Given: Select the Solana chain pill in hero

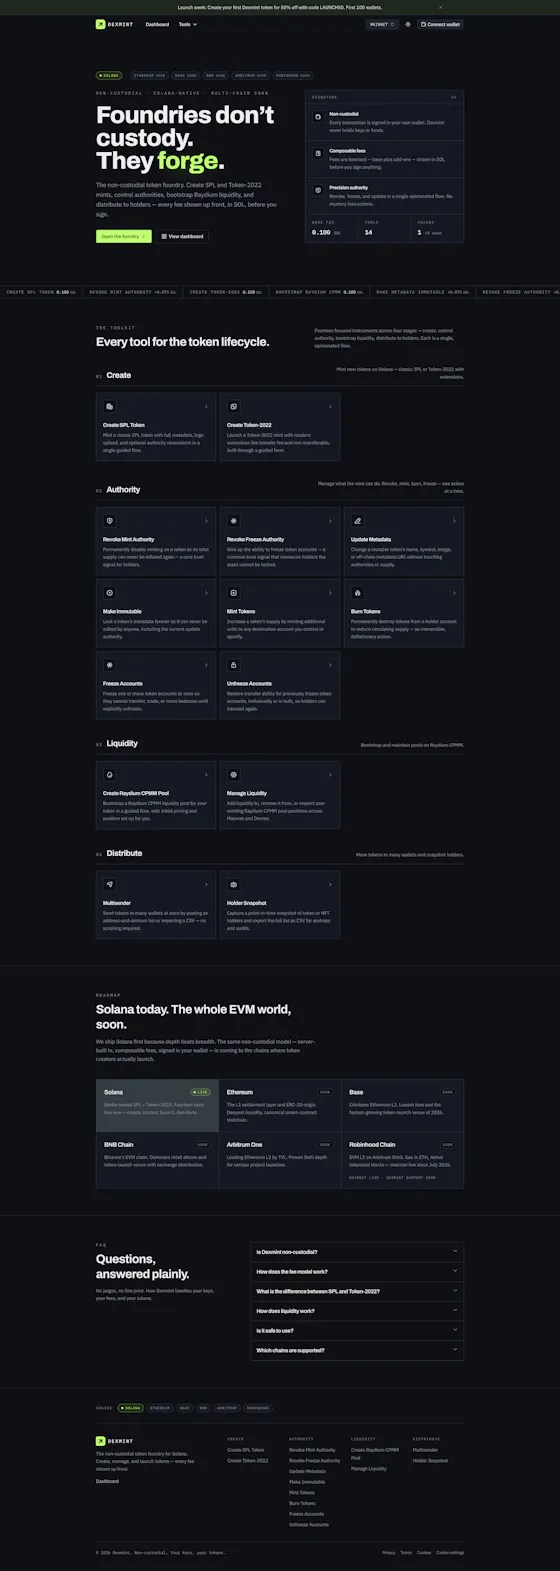Looking at the screenshot, I should (x=109, y=75).
